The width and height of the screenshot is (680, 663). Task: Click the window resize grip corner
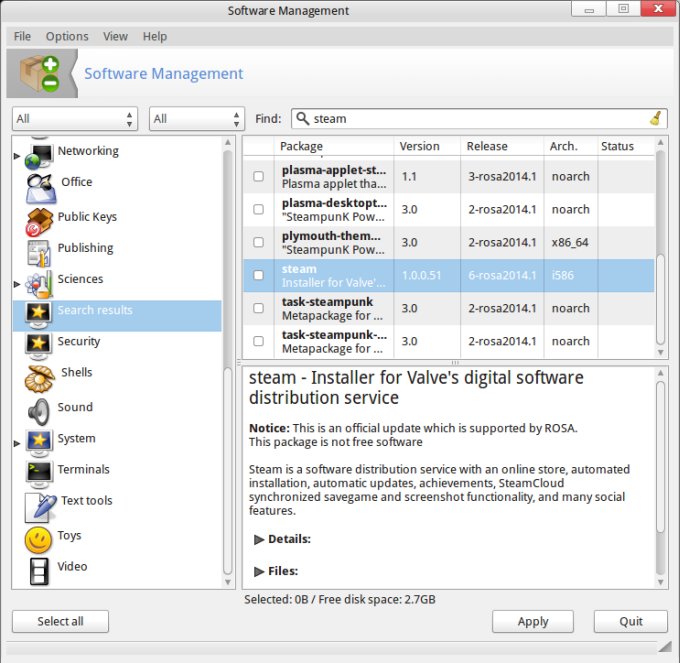click(x=665, y=647)
